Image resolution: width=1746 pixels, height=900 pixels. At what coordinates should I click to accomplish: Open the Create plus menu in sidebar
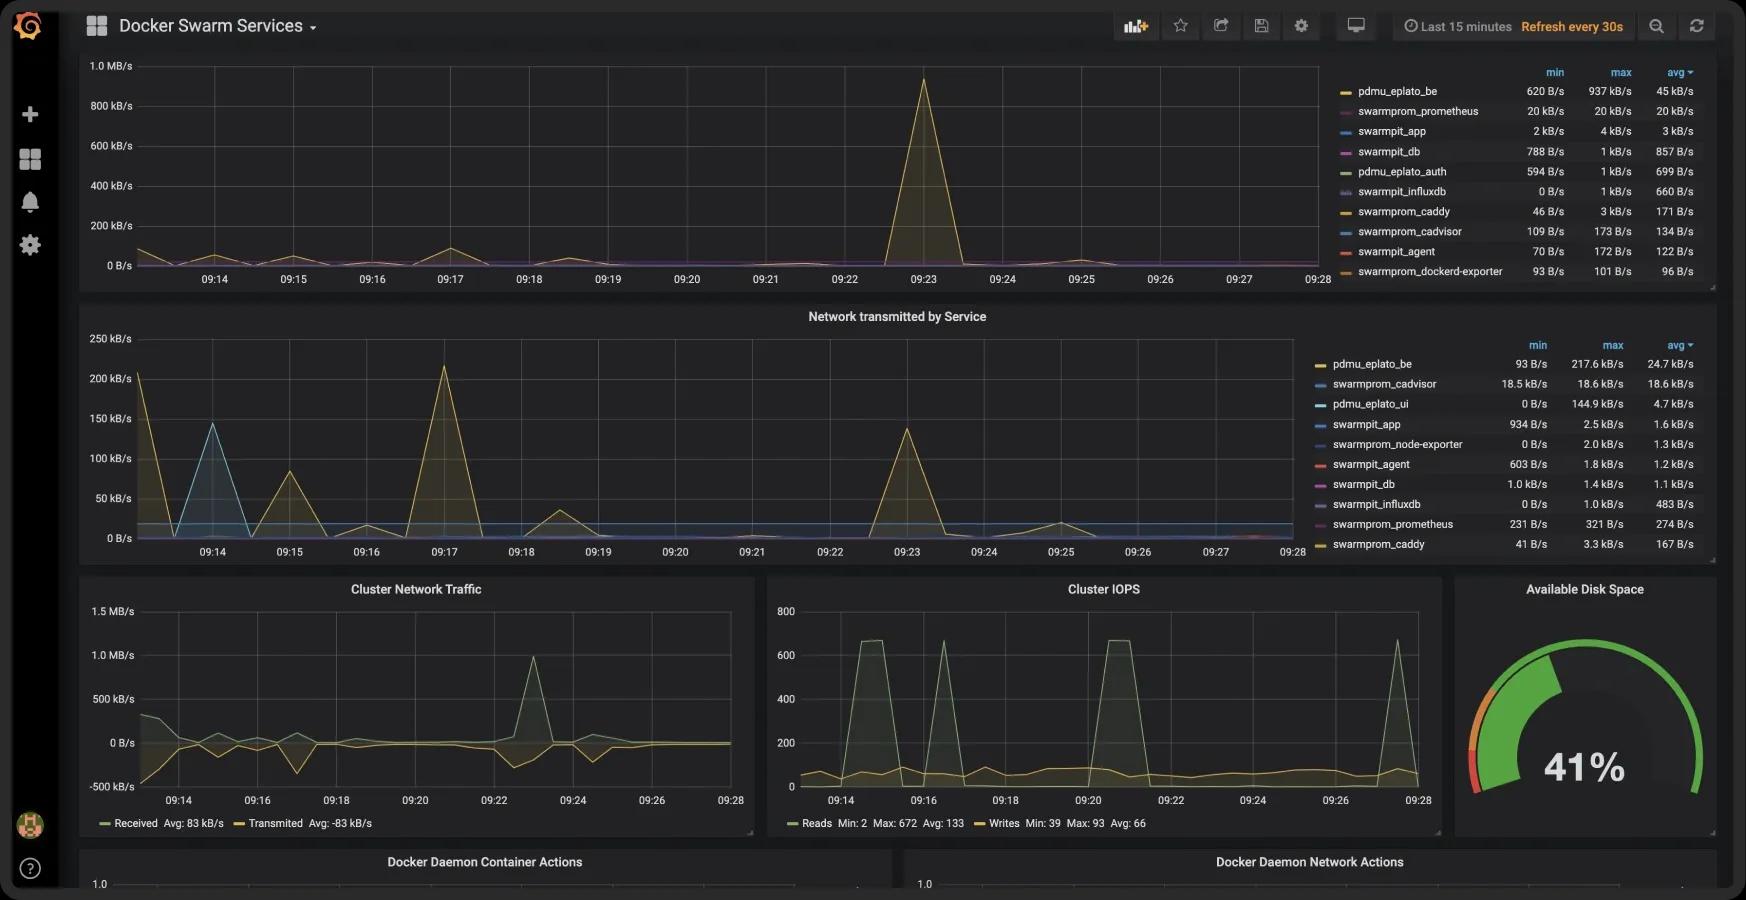pyautogui.click(x=30, y=115)
